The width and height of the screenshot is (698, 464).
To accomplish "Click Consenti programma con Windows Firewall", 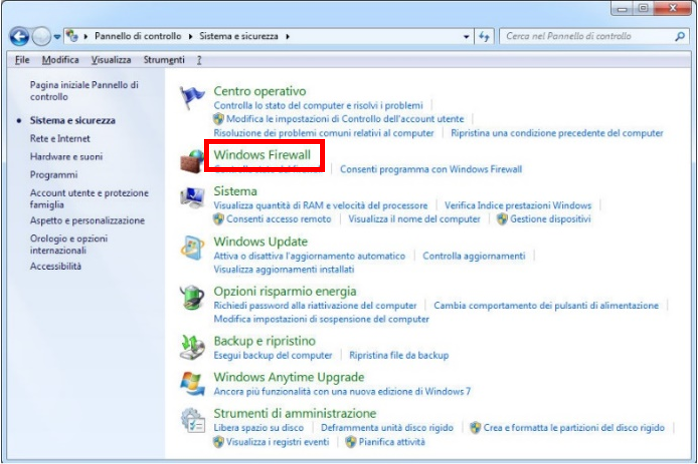I will pyautogui.click(x=431, y=169).
